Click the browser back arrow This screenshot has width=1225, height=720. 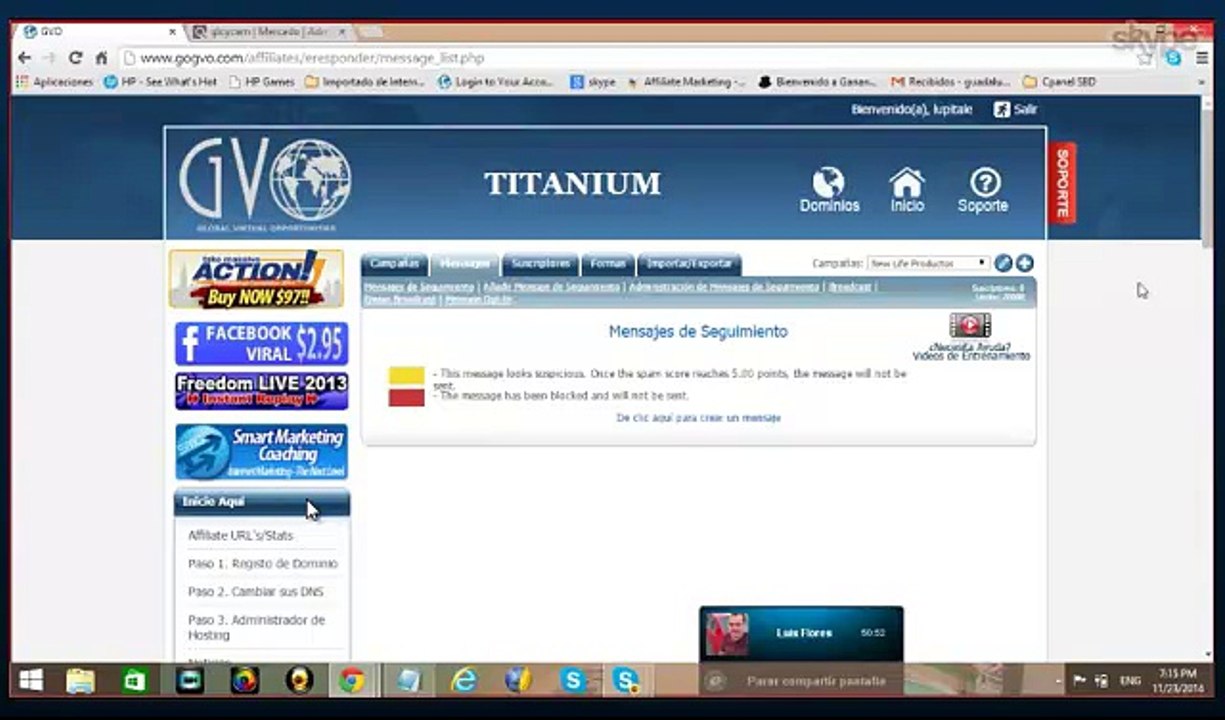click(x=25, y=58)
